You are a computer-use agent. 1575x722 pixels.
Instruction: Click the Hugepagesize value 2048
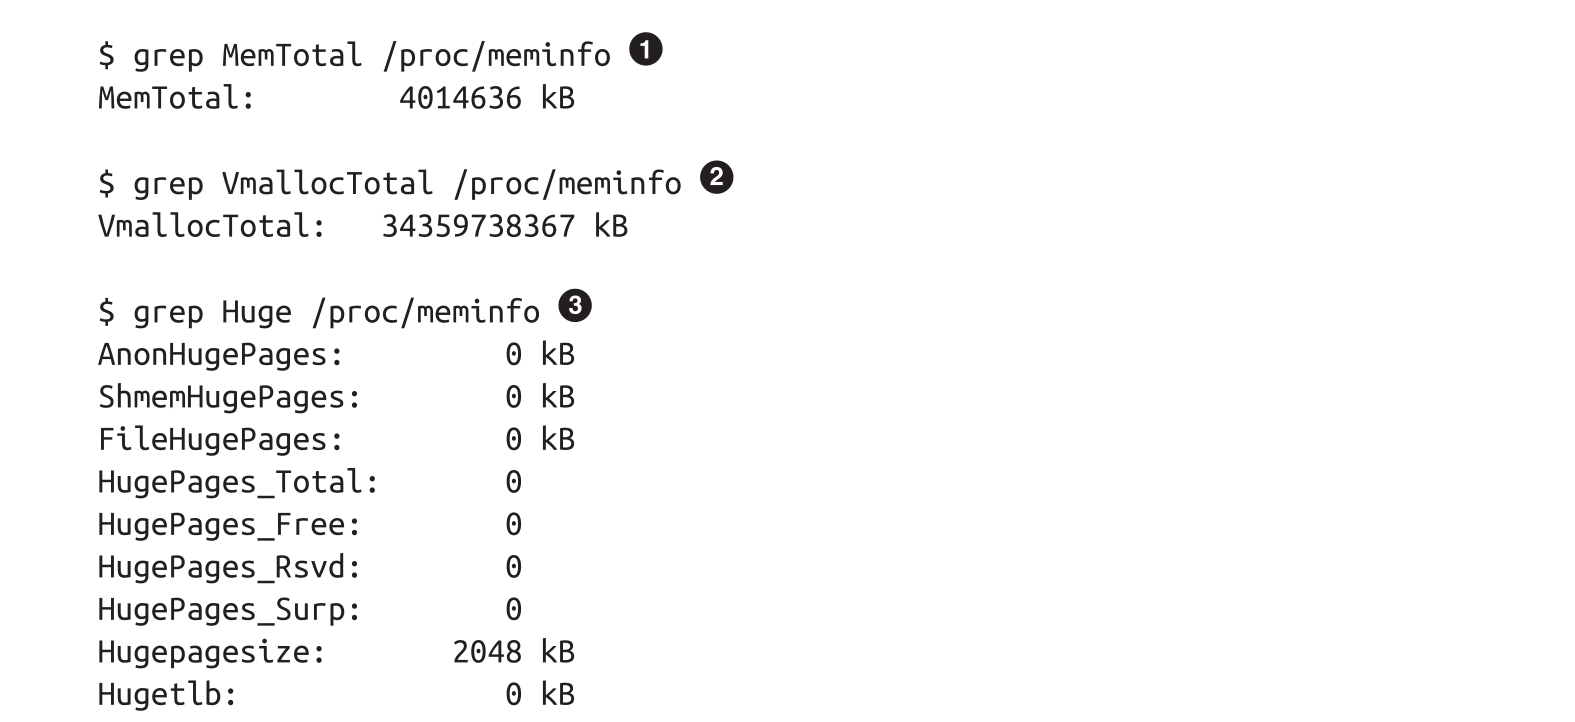(x=486, y=652)
